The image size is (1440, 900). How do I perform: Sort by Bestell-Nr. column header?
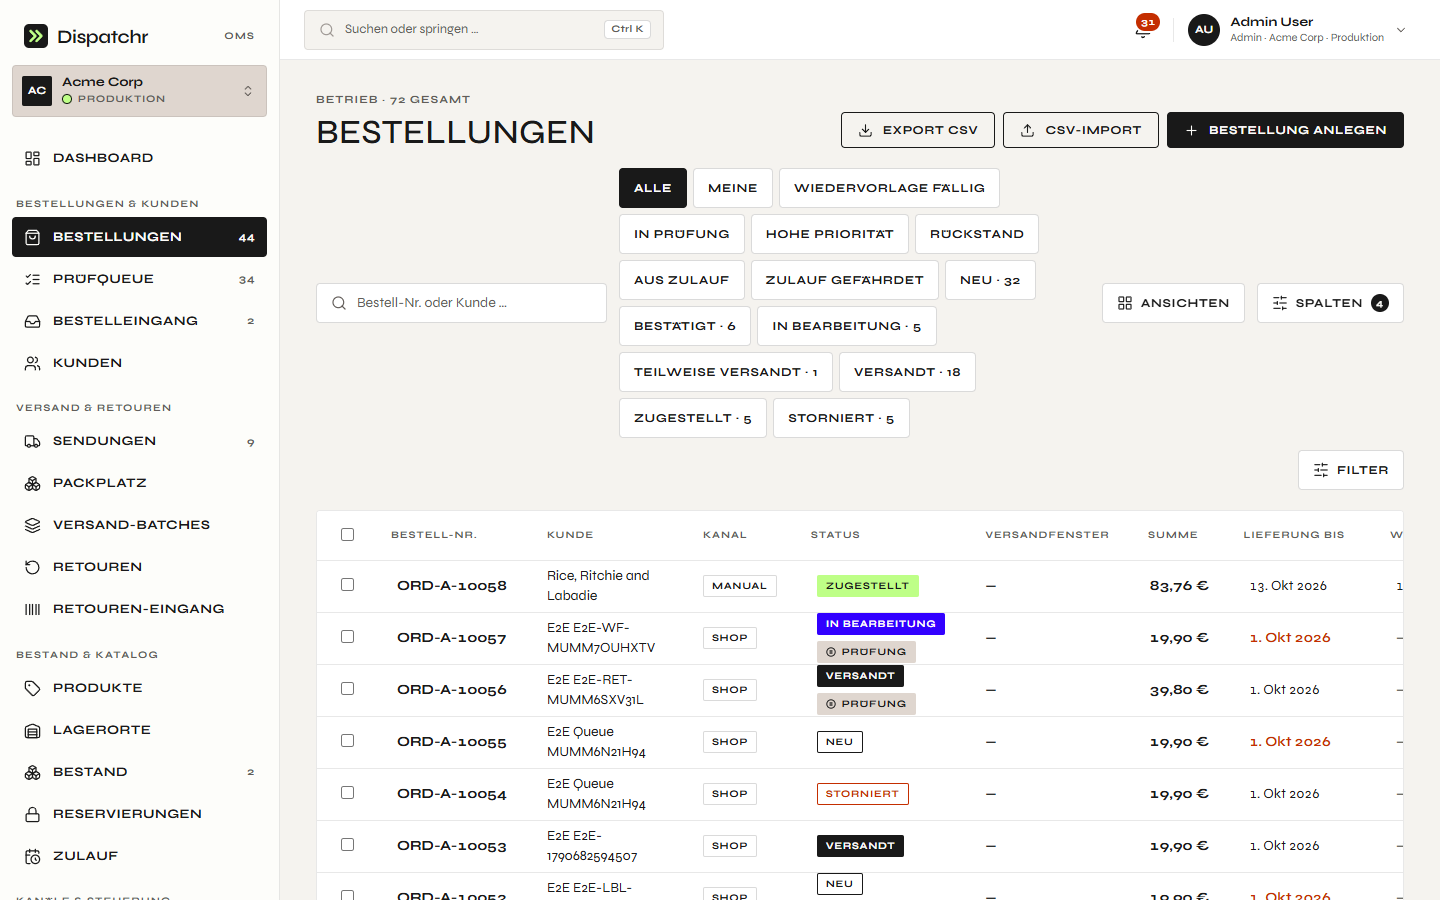[434, 535]
